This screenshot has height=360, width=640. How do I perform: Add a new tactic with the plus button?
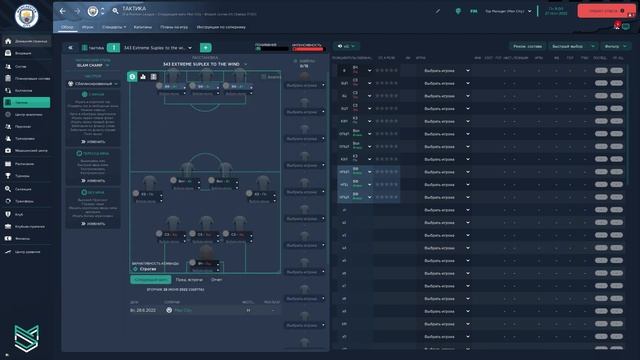click(206, 48)
